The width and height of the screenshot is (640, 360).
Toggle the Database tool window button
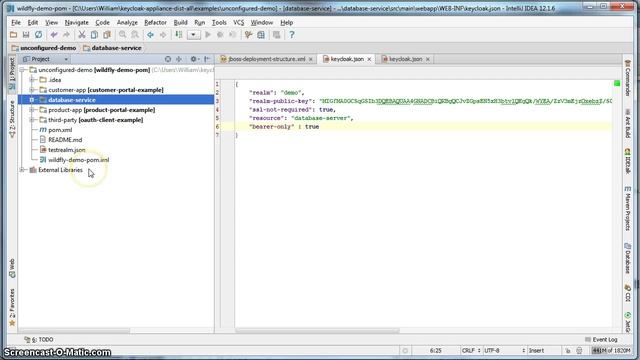628,258
